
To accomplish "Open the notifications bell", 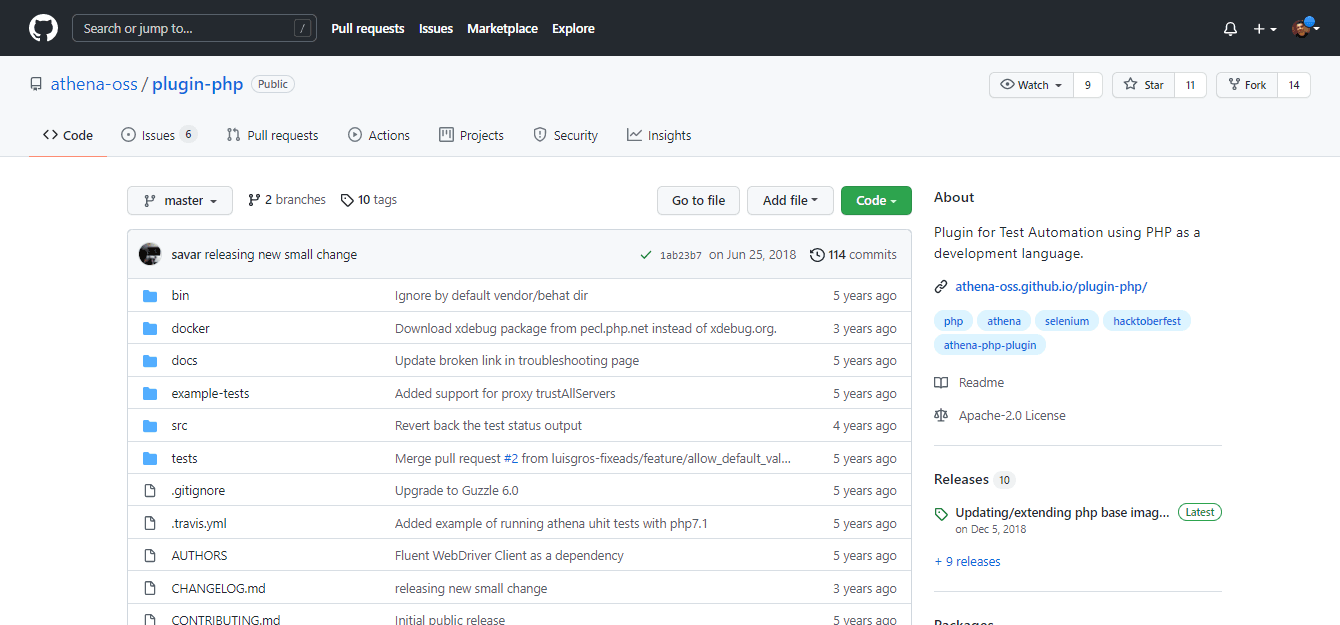I will 1230,29.
